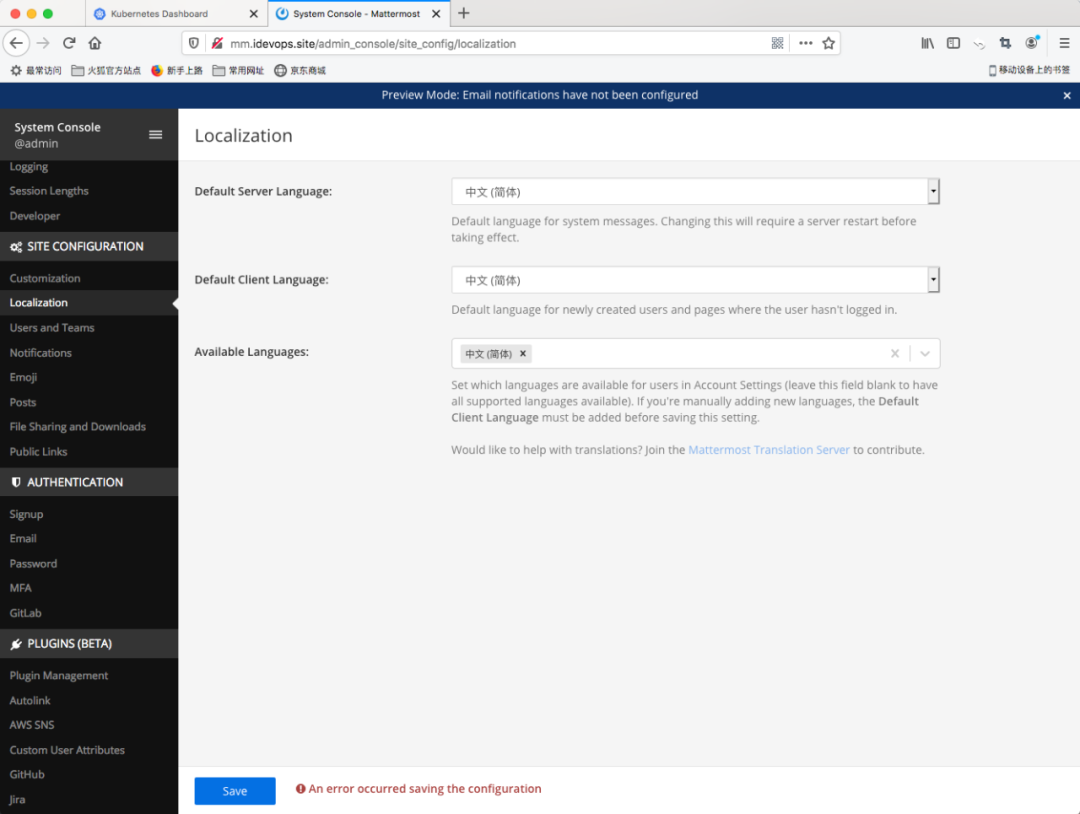Select the System Console Mattermost tab
Screen dimensions: 1080x814
click(x=357, y=14)
